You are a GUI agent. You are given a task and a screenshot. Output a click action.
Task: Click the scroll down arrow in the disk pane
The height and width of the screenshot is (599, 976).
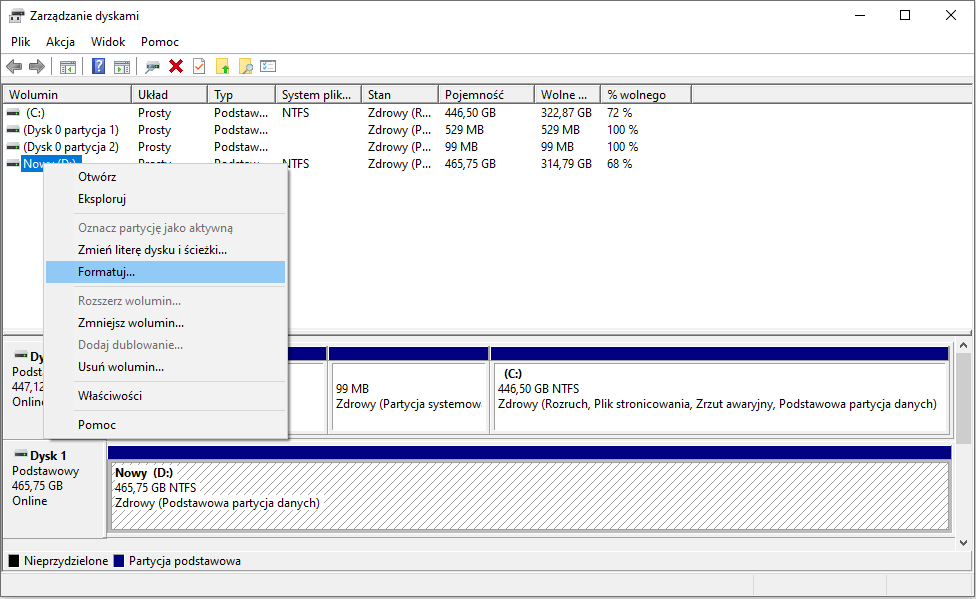point(964,542)
